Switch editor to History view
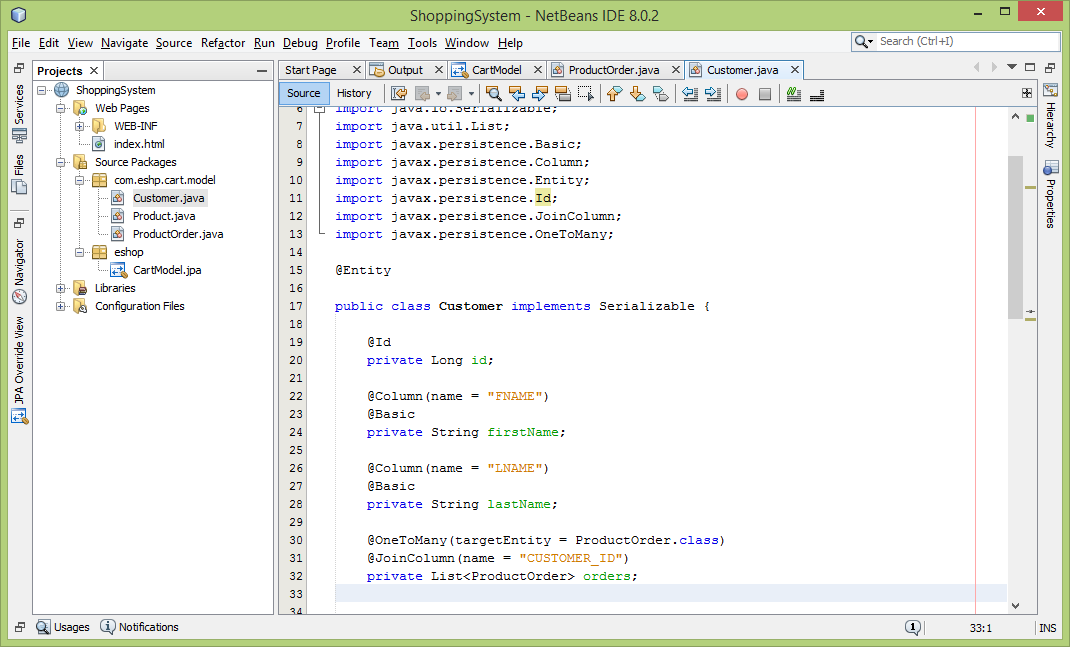Viewport: 1070px width, 647px height. [354, 93]
